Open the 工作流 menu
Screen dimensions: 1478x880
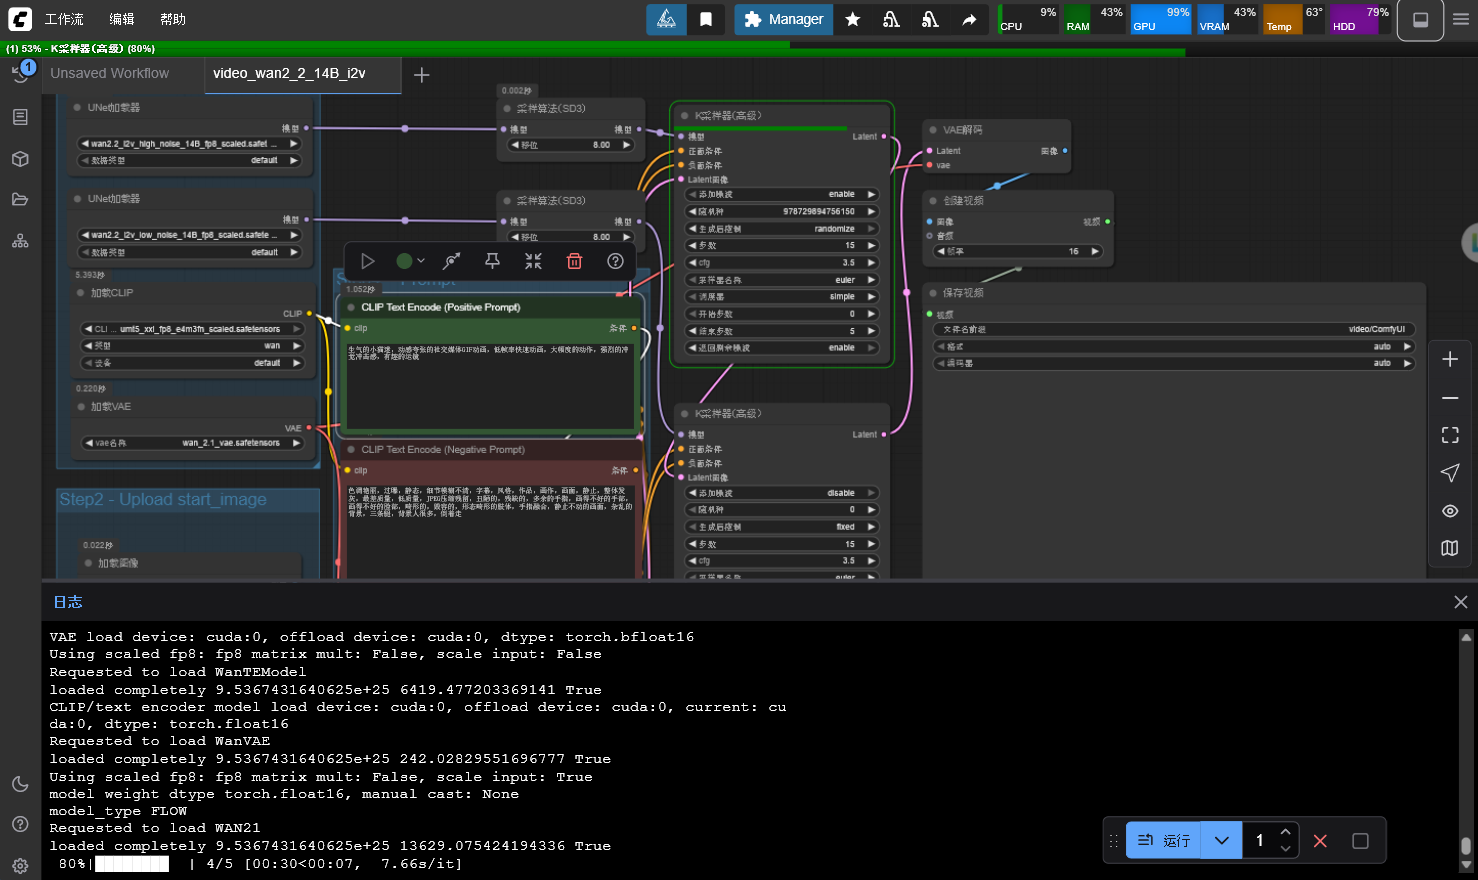coord(64,19)
